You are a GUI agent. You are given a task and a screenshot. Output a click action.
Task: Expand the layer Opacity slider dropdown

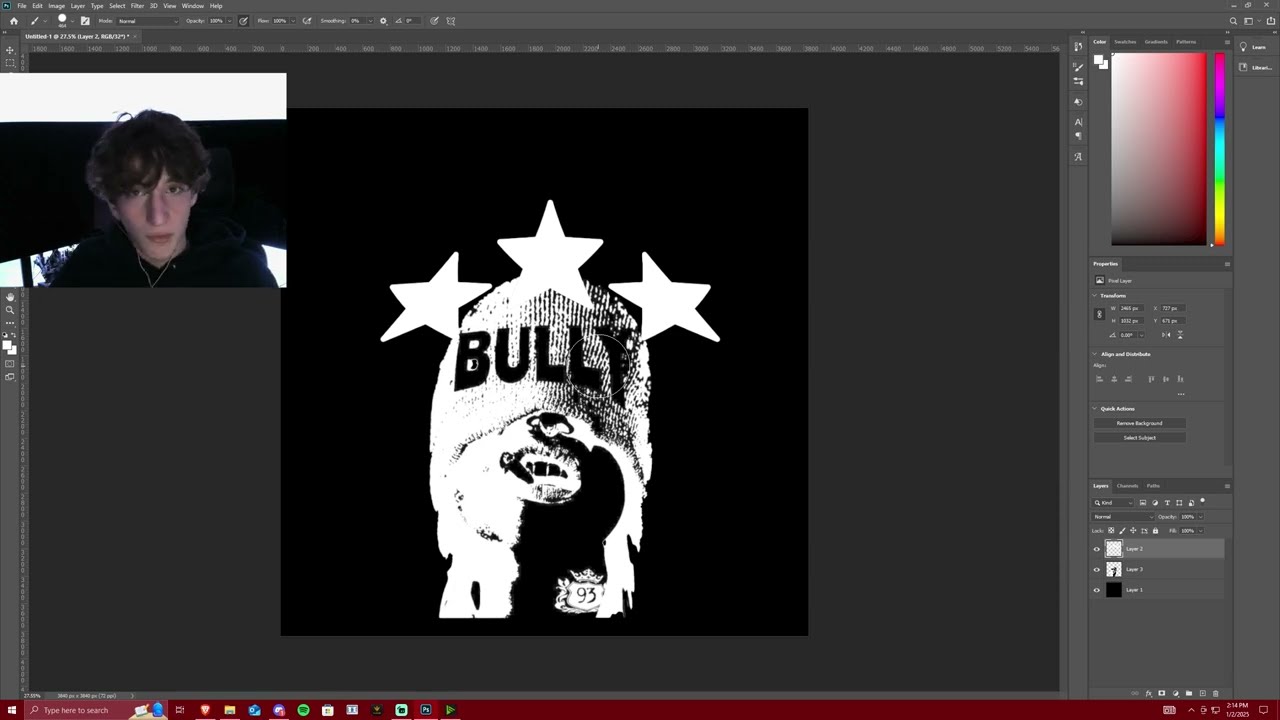pos(1201,516)
